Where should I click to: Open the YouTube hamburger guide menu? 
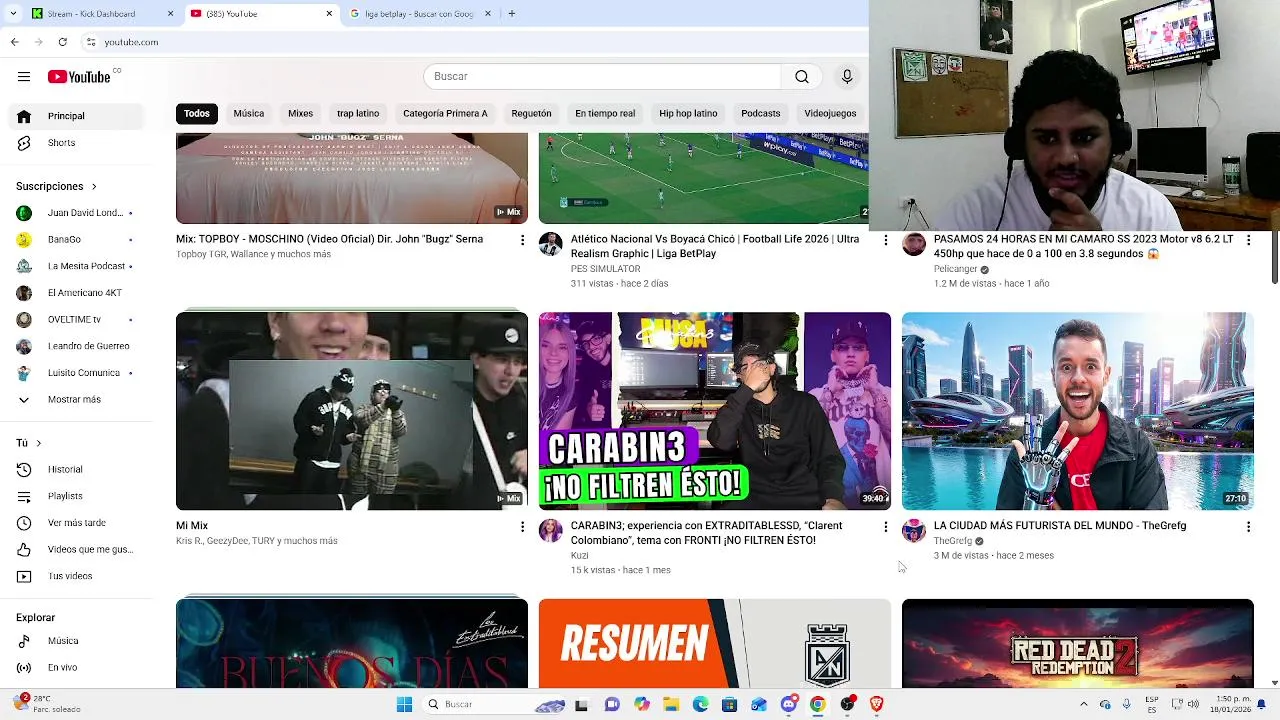(x=24, y=77)
